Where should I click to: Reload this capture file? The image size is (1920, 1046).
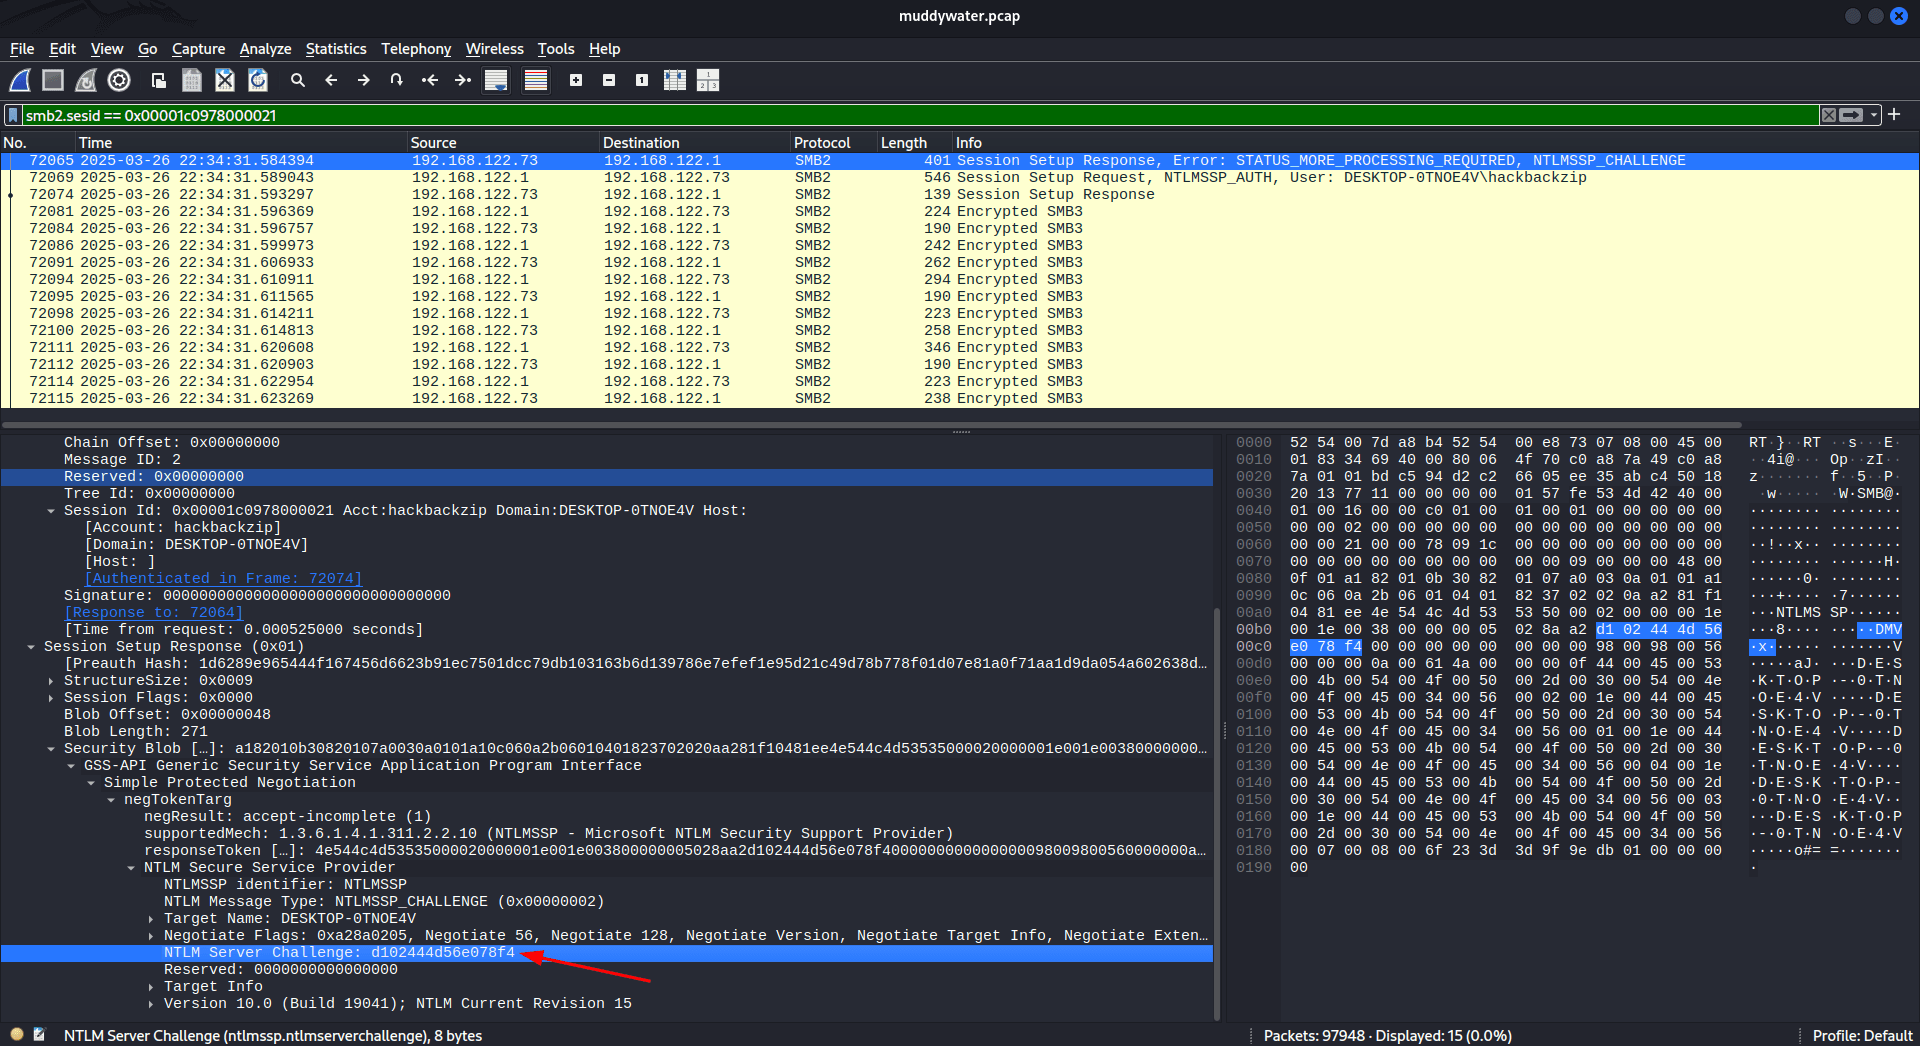pos(258,80)
